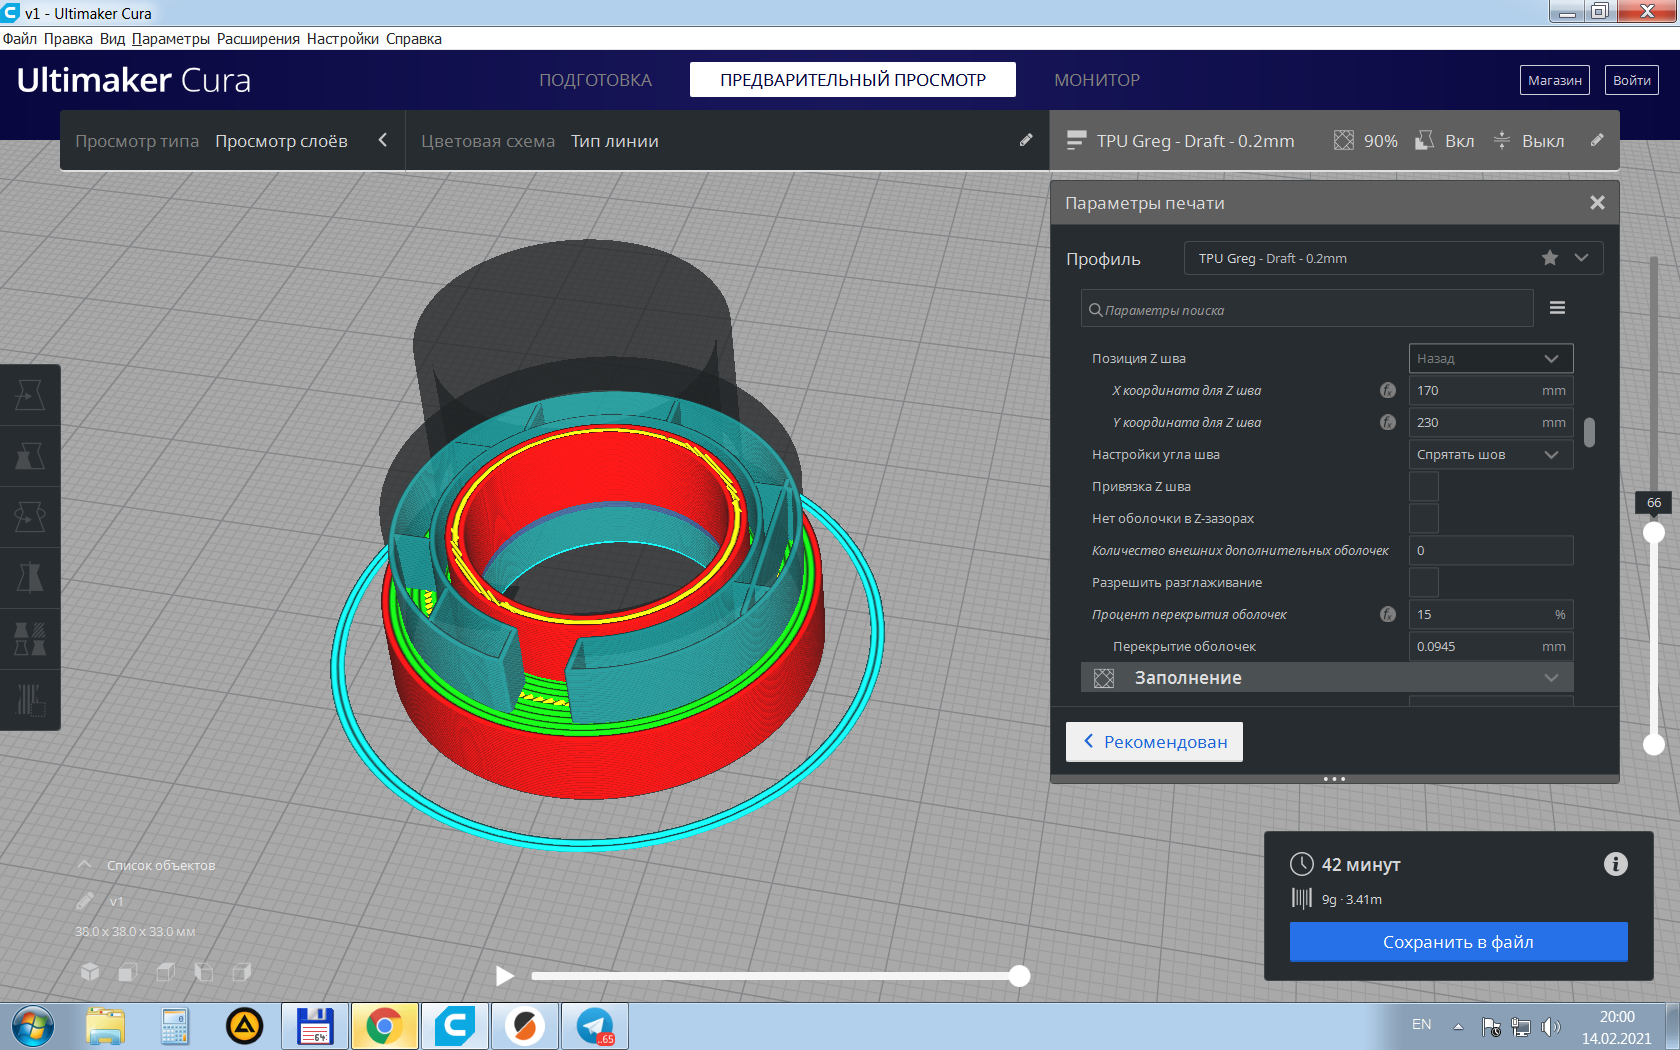Open the Настройки угла шва dropdown
This screenshot has height=1050, width=1680.
[1491, 454]
